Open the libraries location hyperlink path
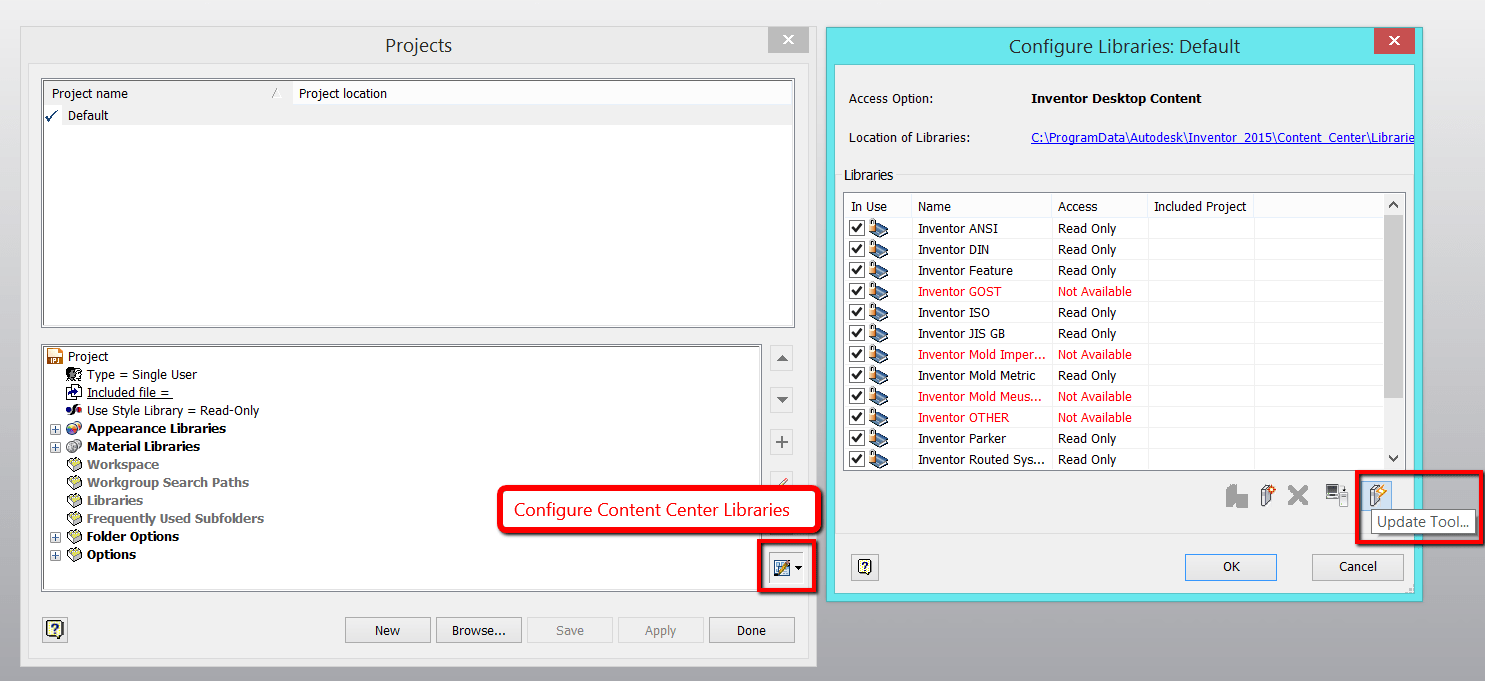Viewport: 1485px width, 681px height. pos(1220,137)
